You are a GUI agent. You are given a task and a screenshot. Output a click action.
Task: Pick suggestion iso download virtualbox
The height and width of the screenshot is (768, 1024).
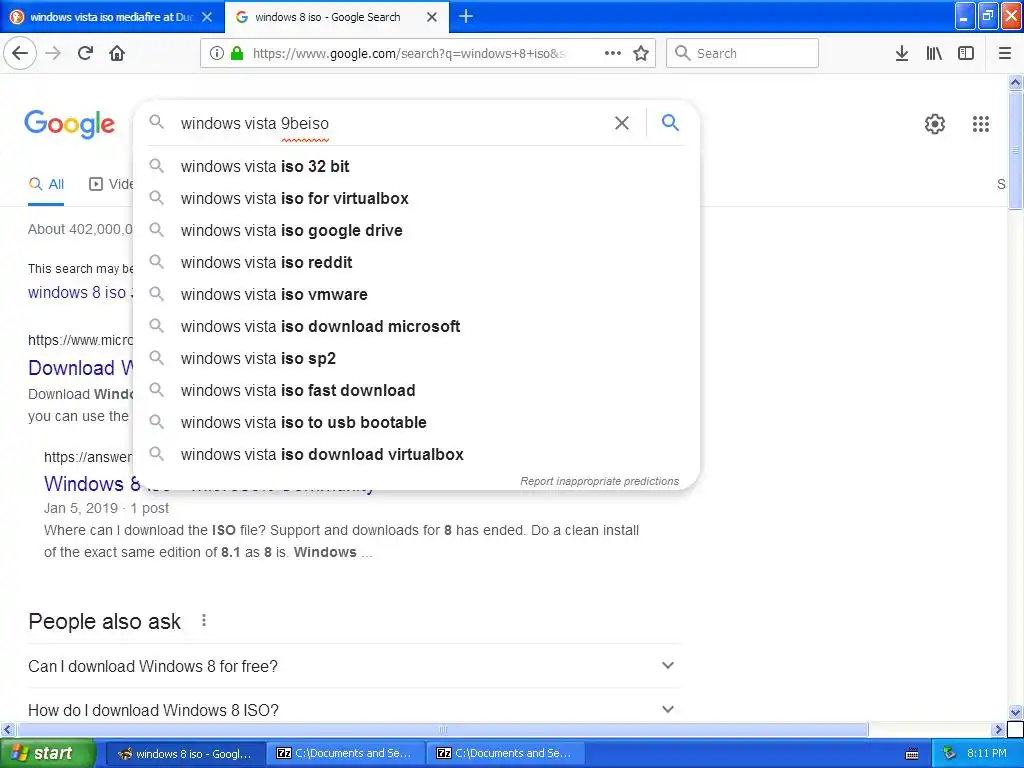416,454
